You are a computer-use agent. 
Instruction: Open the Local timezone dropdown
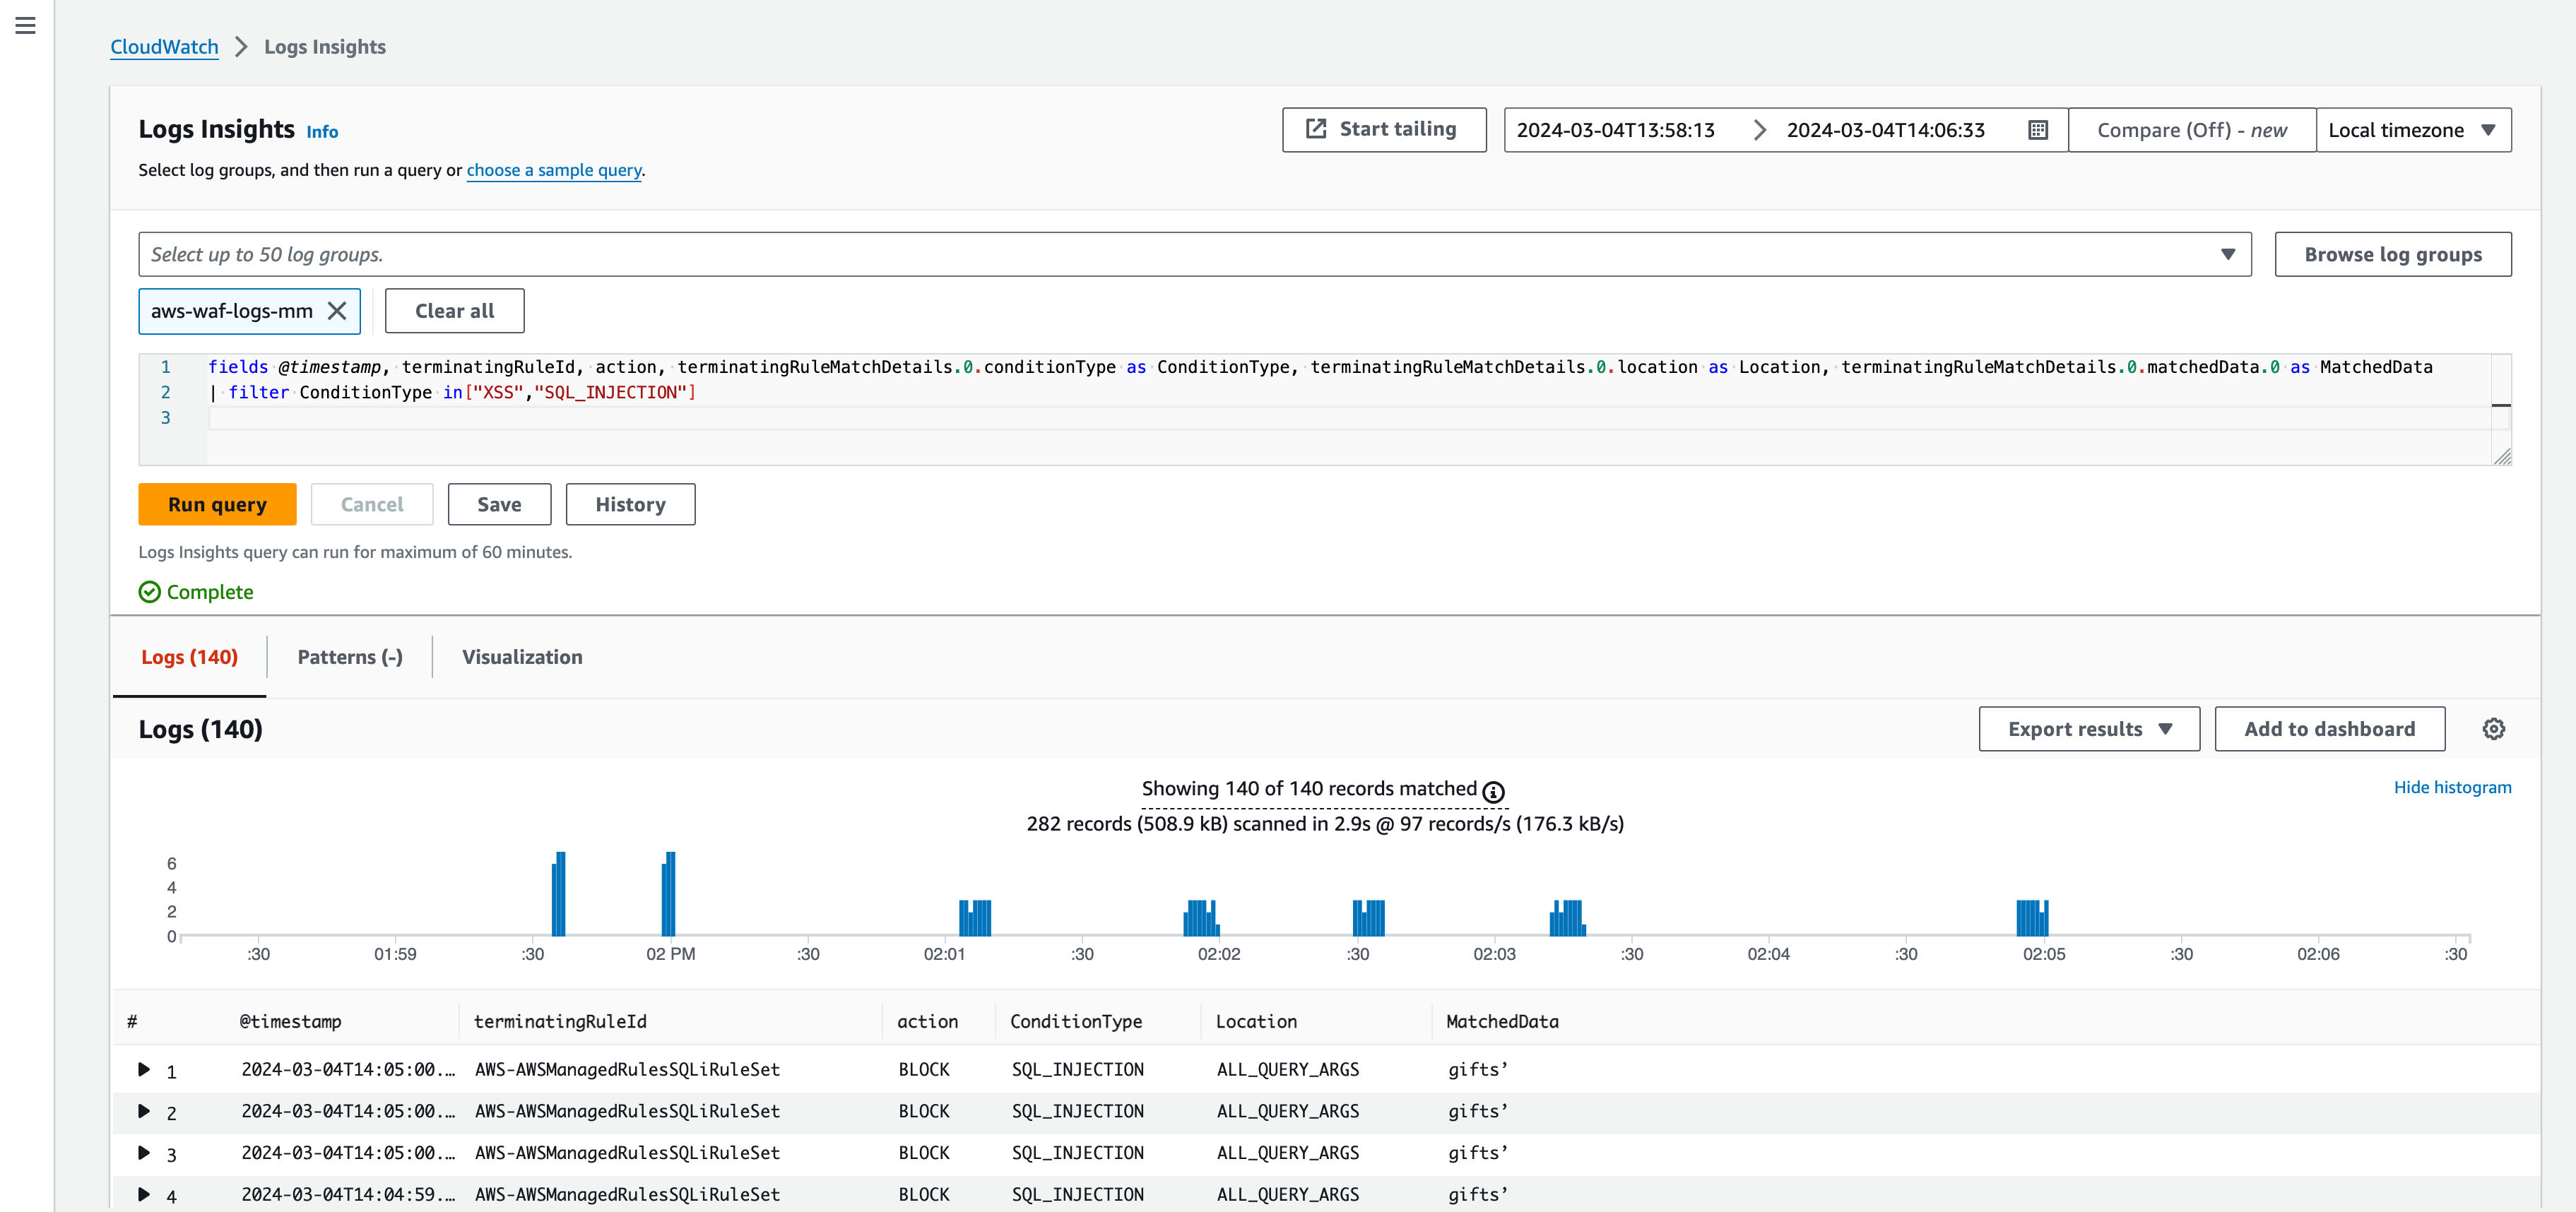(x=2414, y=129)
